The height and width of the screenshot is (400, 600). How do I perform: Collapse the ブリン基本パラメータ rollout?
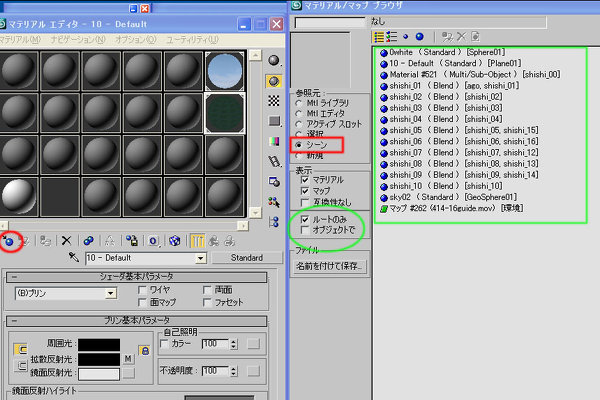coord(137,320)
